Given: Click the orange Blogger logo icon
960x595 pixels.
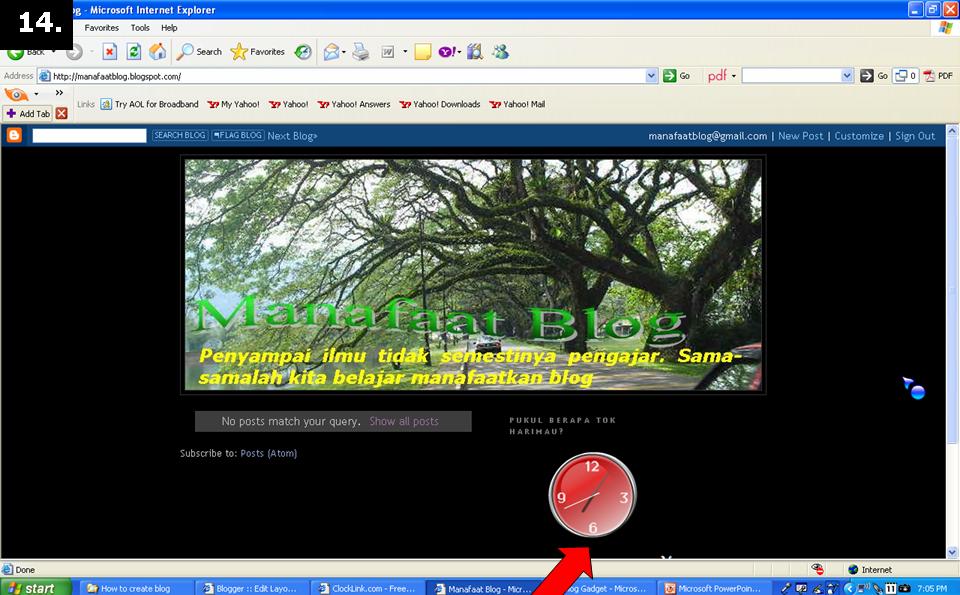Looking at the screenshot, I should coord(14,135).
